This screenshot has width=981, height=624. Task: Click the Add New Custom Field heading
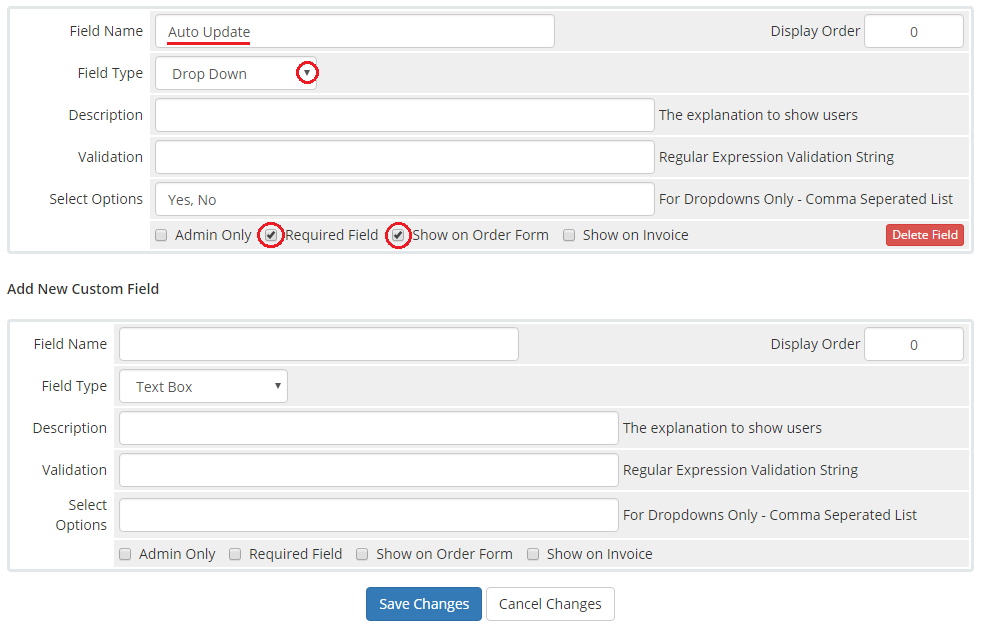pos(83,289)
